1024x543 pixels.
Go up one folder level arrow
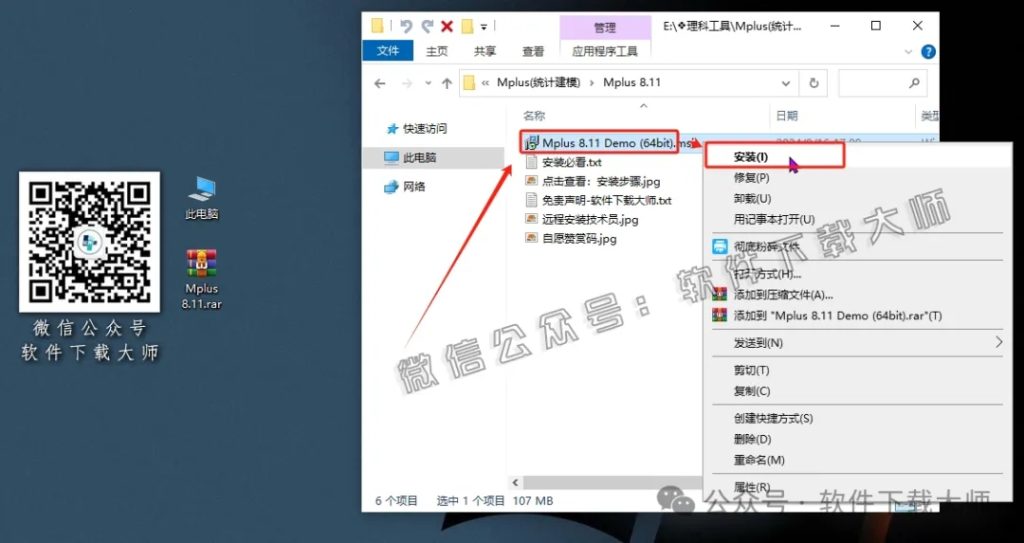click(x=447, y=83)
